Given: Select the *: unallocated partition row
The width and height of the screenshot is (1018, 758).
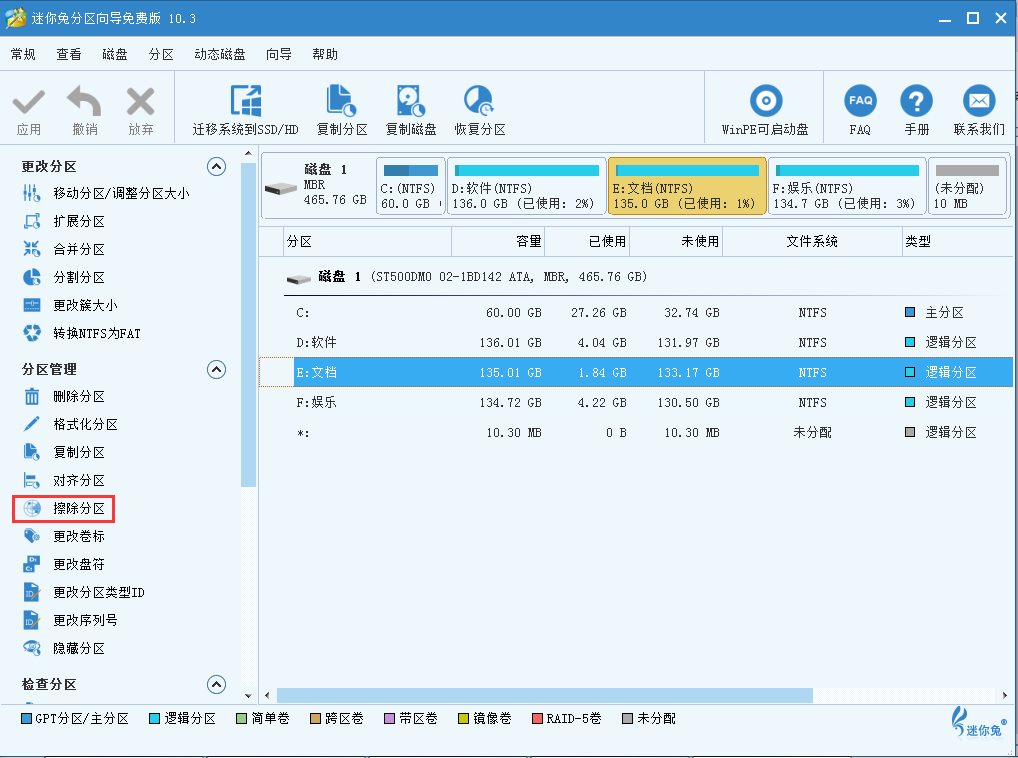Looking at the screenshot, I should click(x=636, y=432).
